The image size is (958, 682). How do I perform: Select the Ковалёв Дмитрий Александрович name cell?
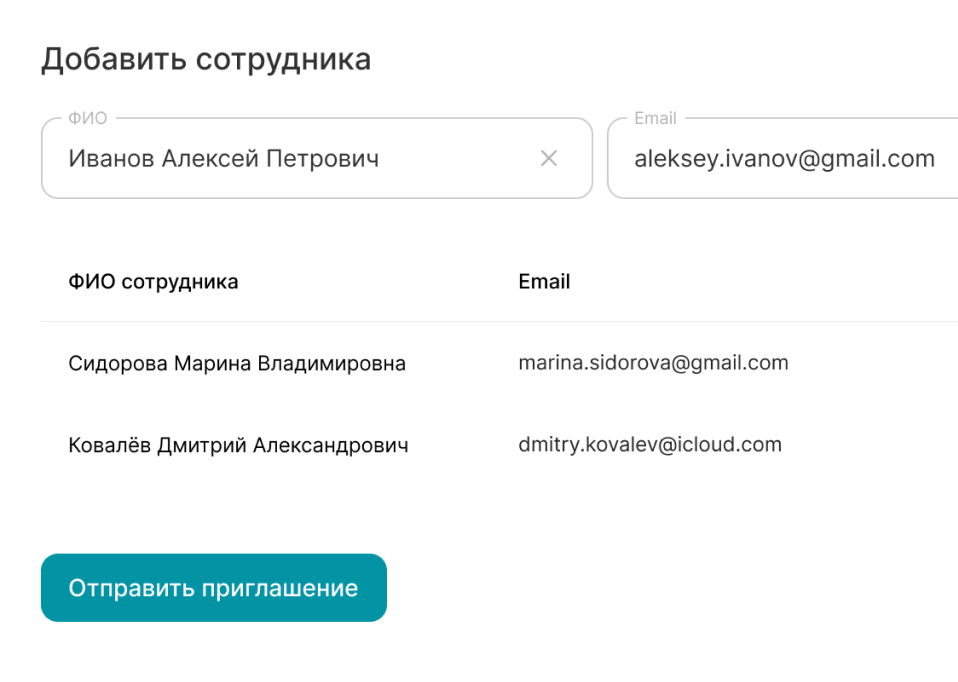[x=238, y=445]
